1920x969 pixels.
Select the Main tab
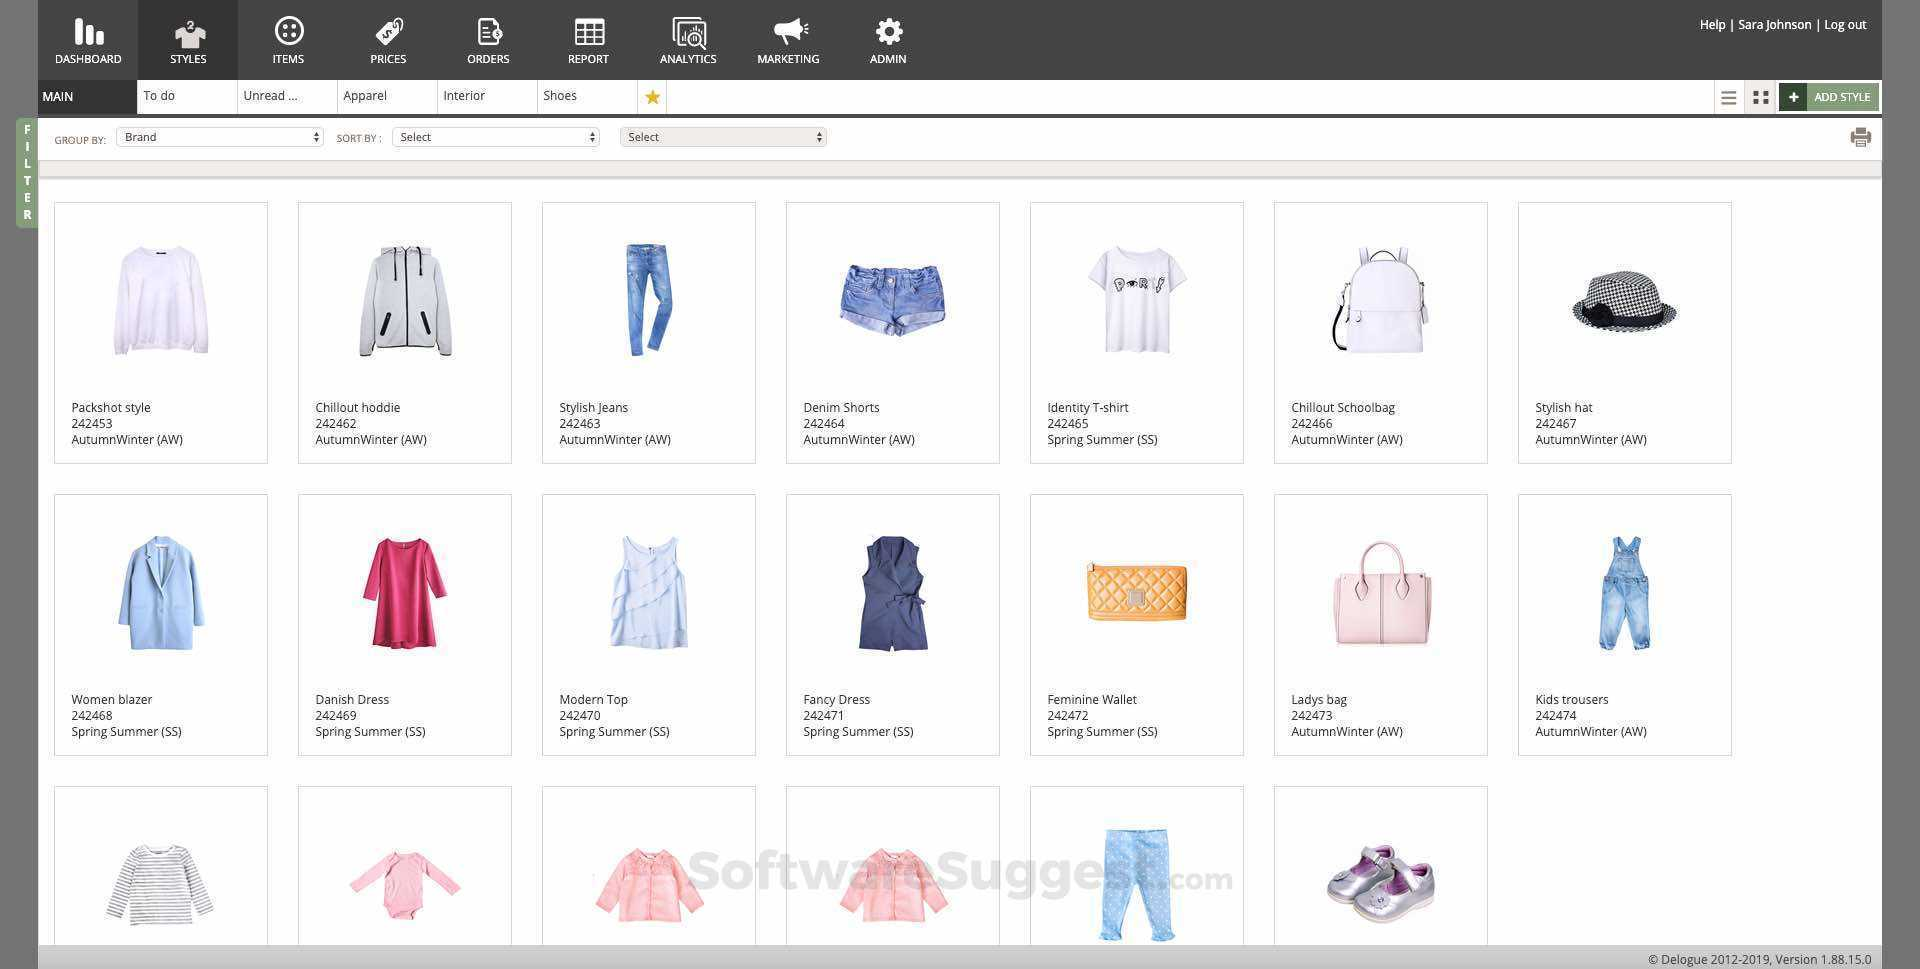[87, 97]
